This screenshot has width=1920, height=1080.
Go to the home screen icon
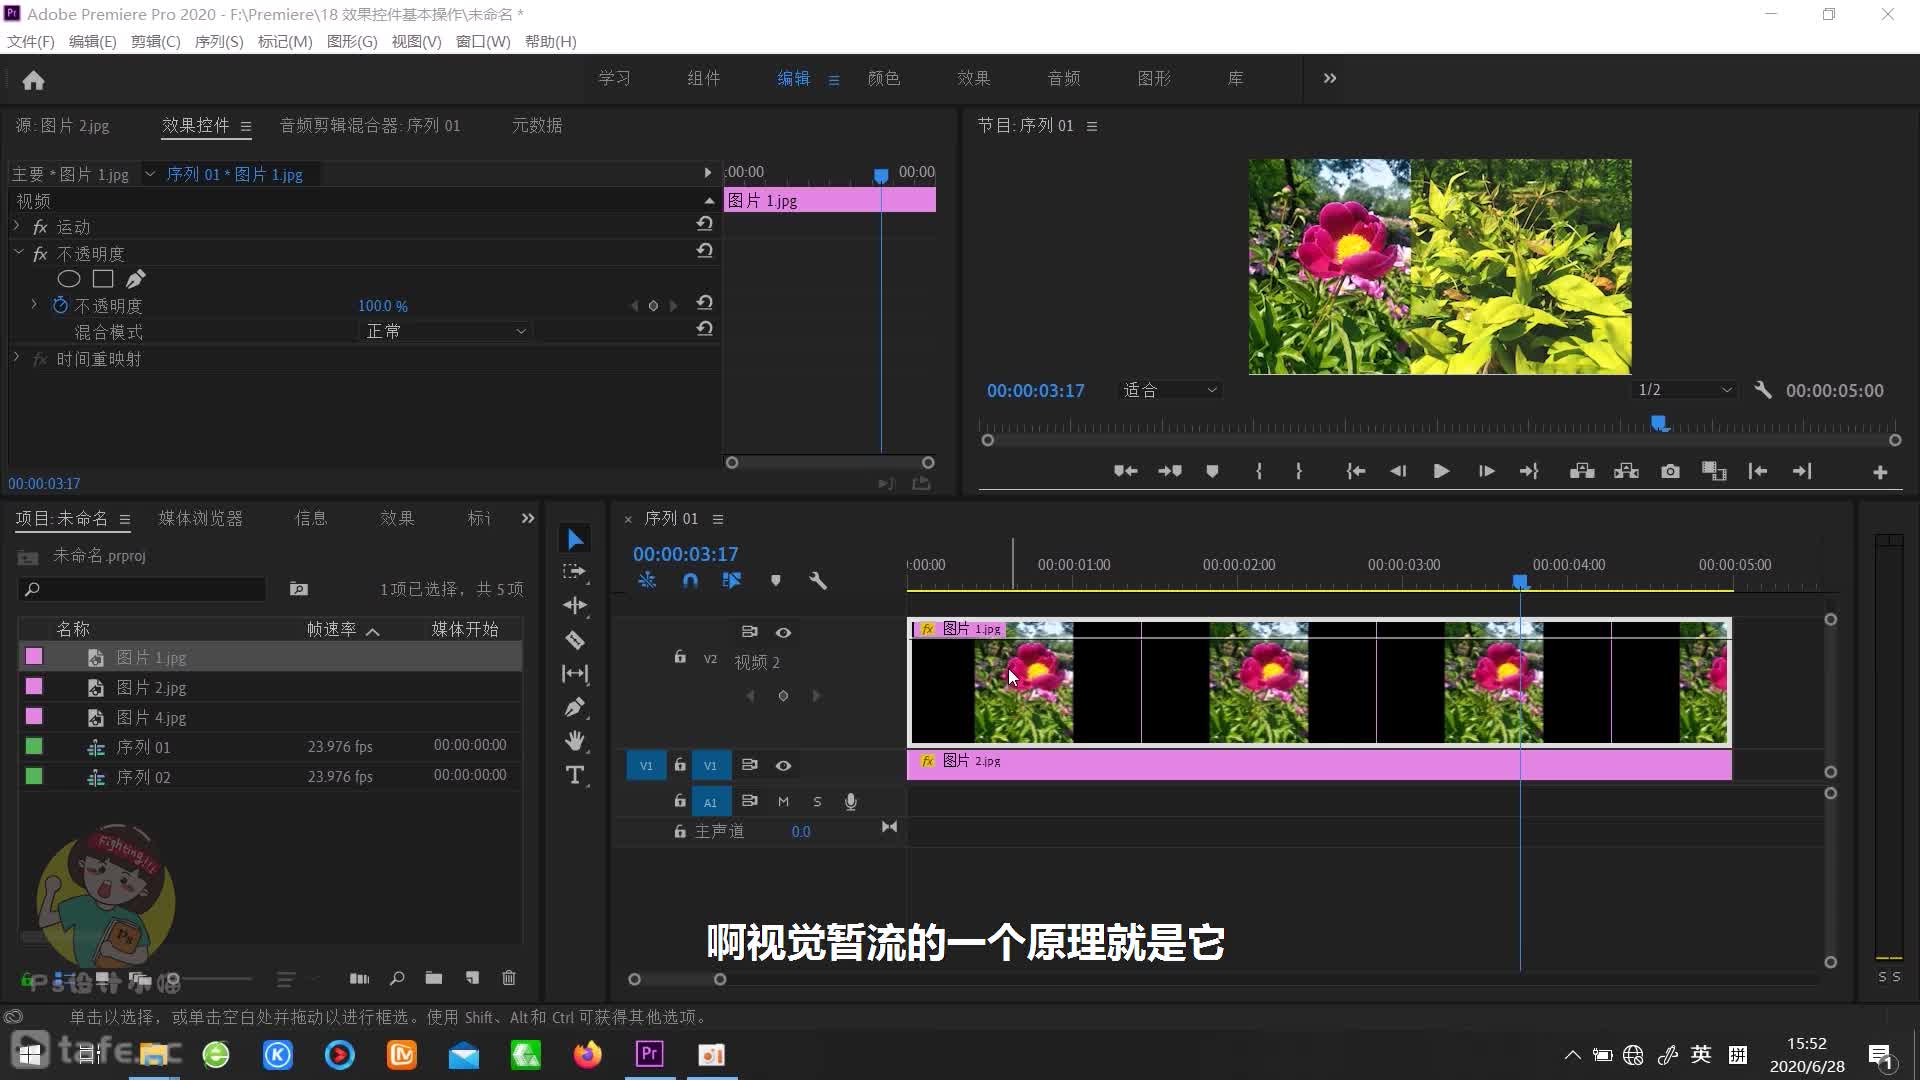click(x=33, y=80)
